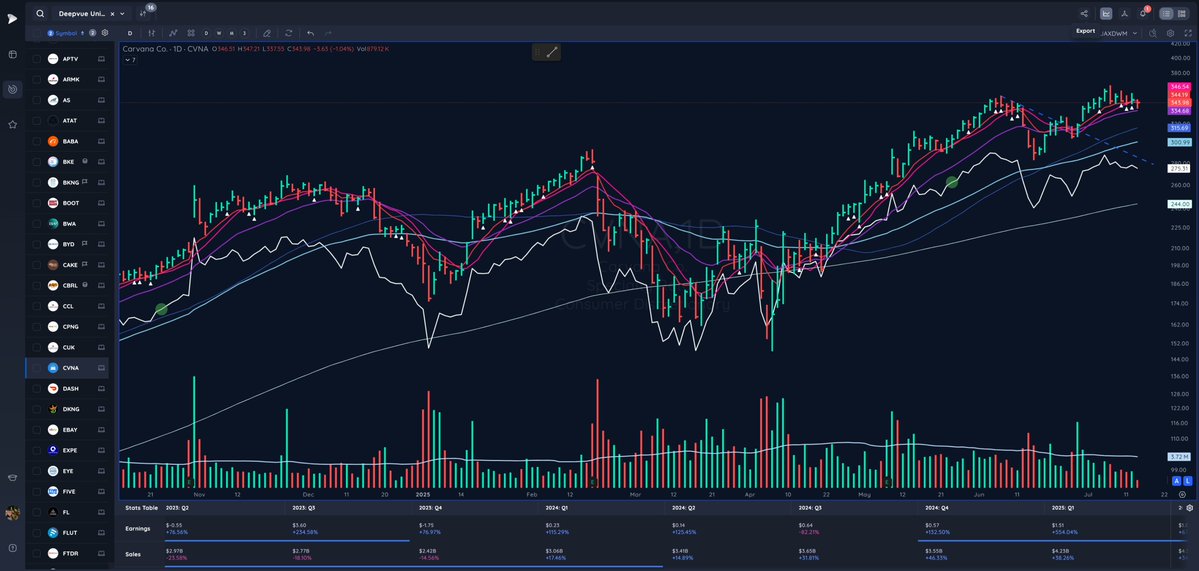Check the ARMK row checkbox
The width and height of the screenshot is (1199, 571).
[36, 79]
